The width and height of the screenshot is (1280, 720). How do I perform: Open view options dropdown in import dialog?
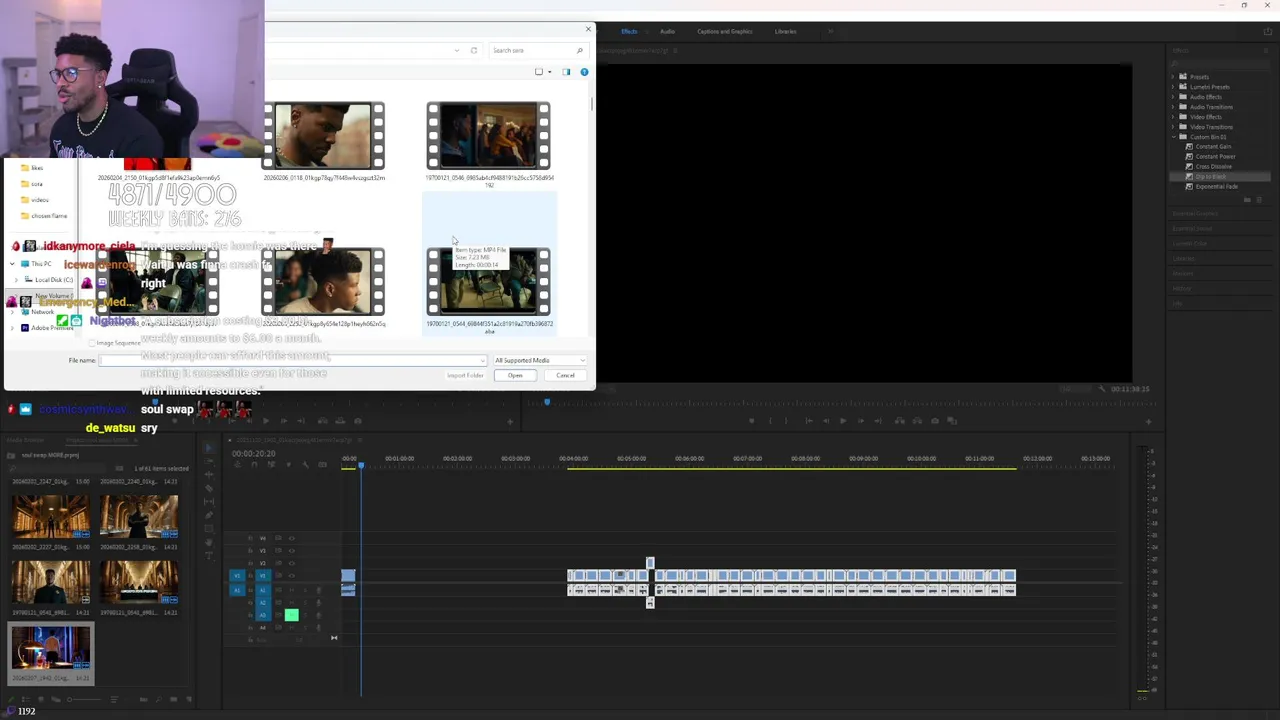[550, 72]
